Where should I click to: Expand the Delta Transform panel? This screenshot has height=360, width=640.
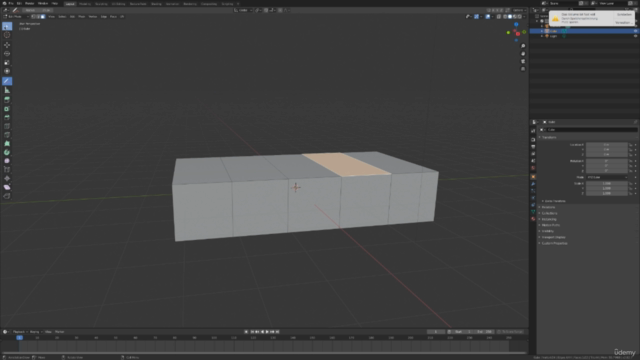pos(554,201)
